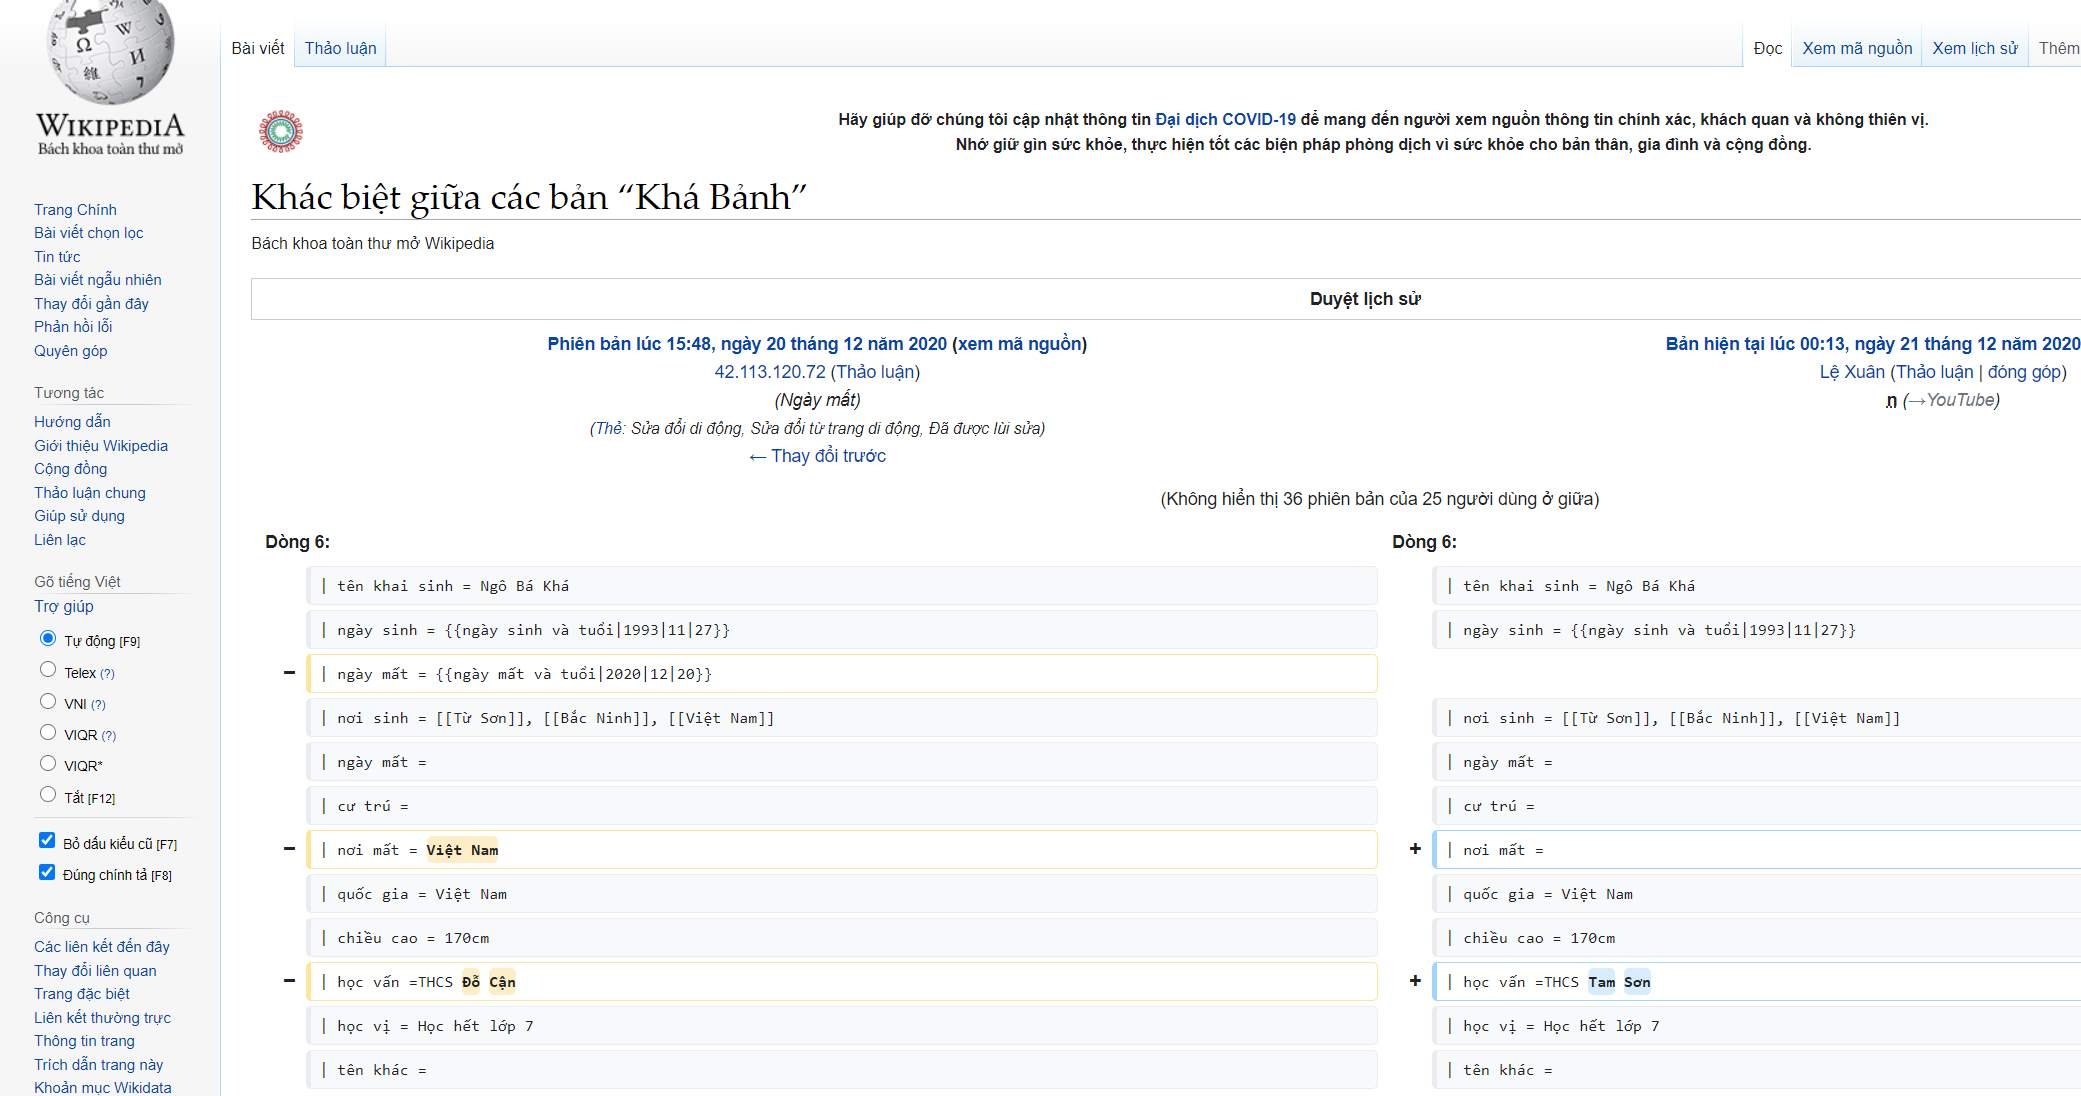
Task: Toggle "Bỏ dấu kiểu cũ" off
Action: (46, 840)
